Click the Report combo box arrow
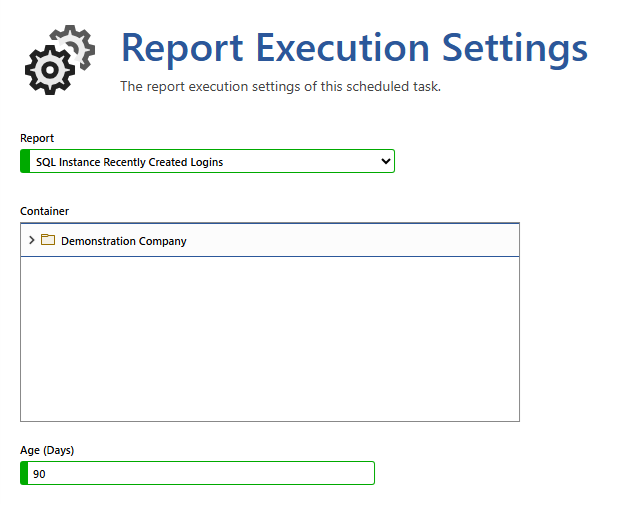The width and height of the screenshot is (639, 509). coord(386,161)
